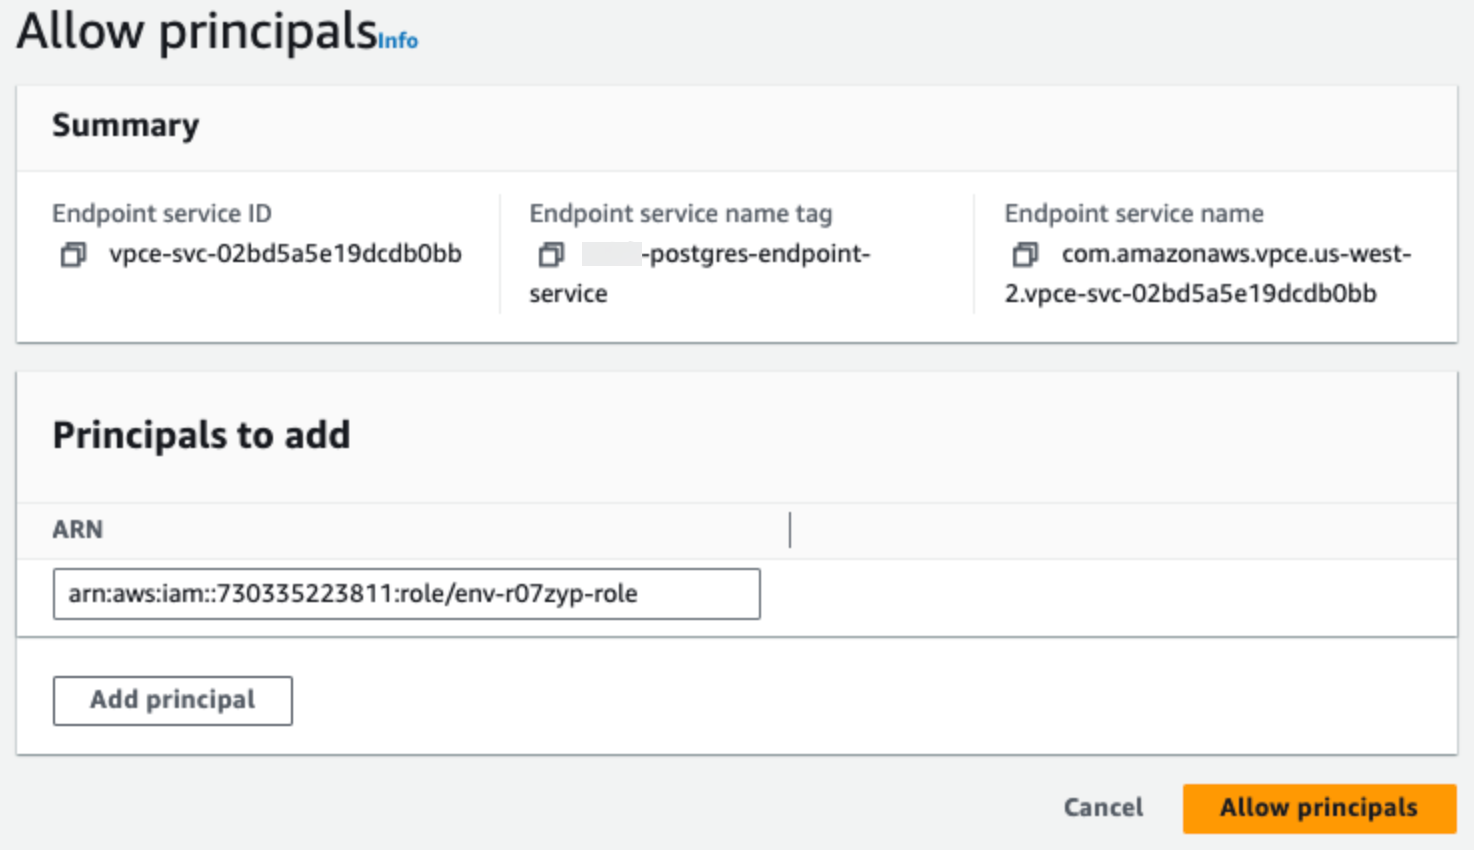Viewport: 1474px width, 850px height.
Task: Copy the Endpoint service ID value
Action: pos(73,255)
